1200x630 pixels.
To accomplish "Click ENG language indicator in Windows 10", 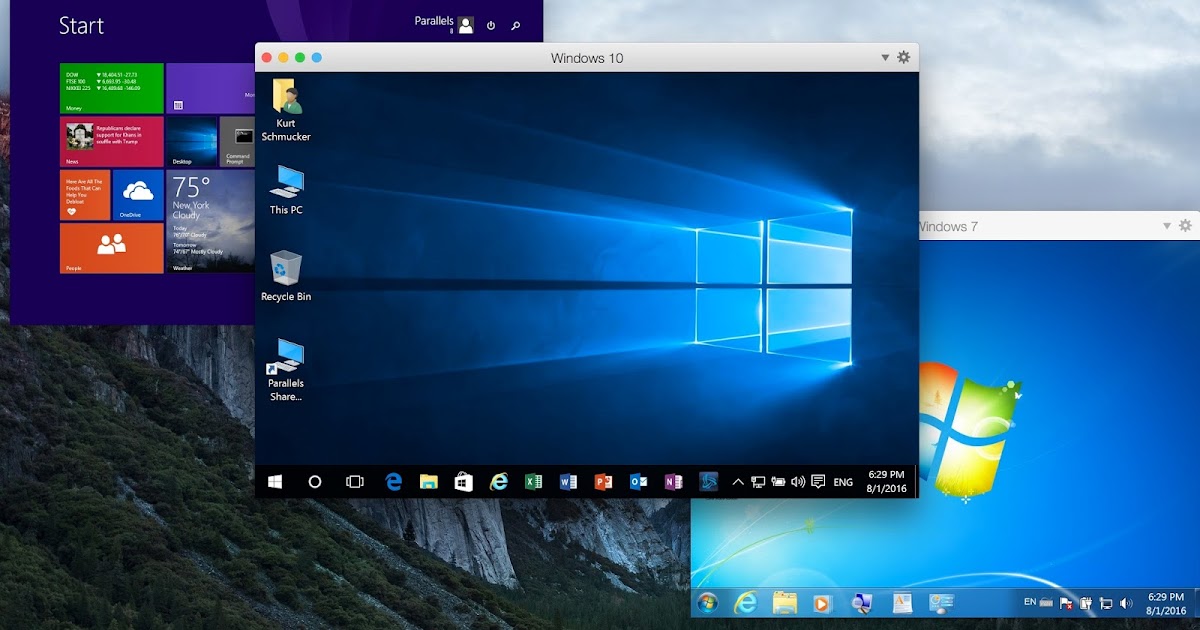I will coord(843,482).
